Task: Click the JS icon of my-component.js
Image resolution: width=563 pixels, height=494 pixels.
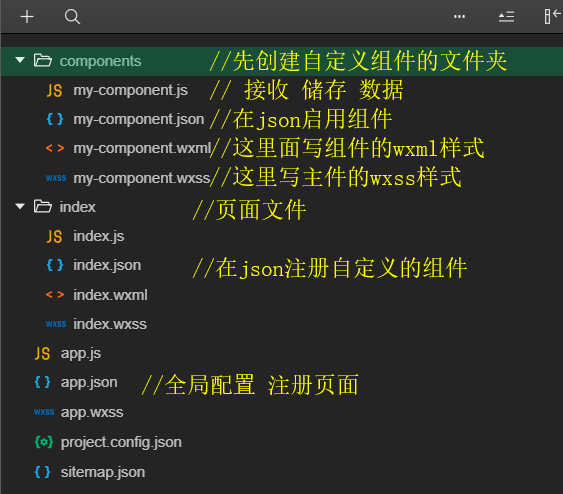Action: click(54, 90)
